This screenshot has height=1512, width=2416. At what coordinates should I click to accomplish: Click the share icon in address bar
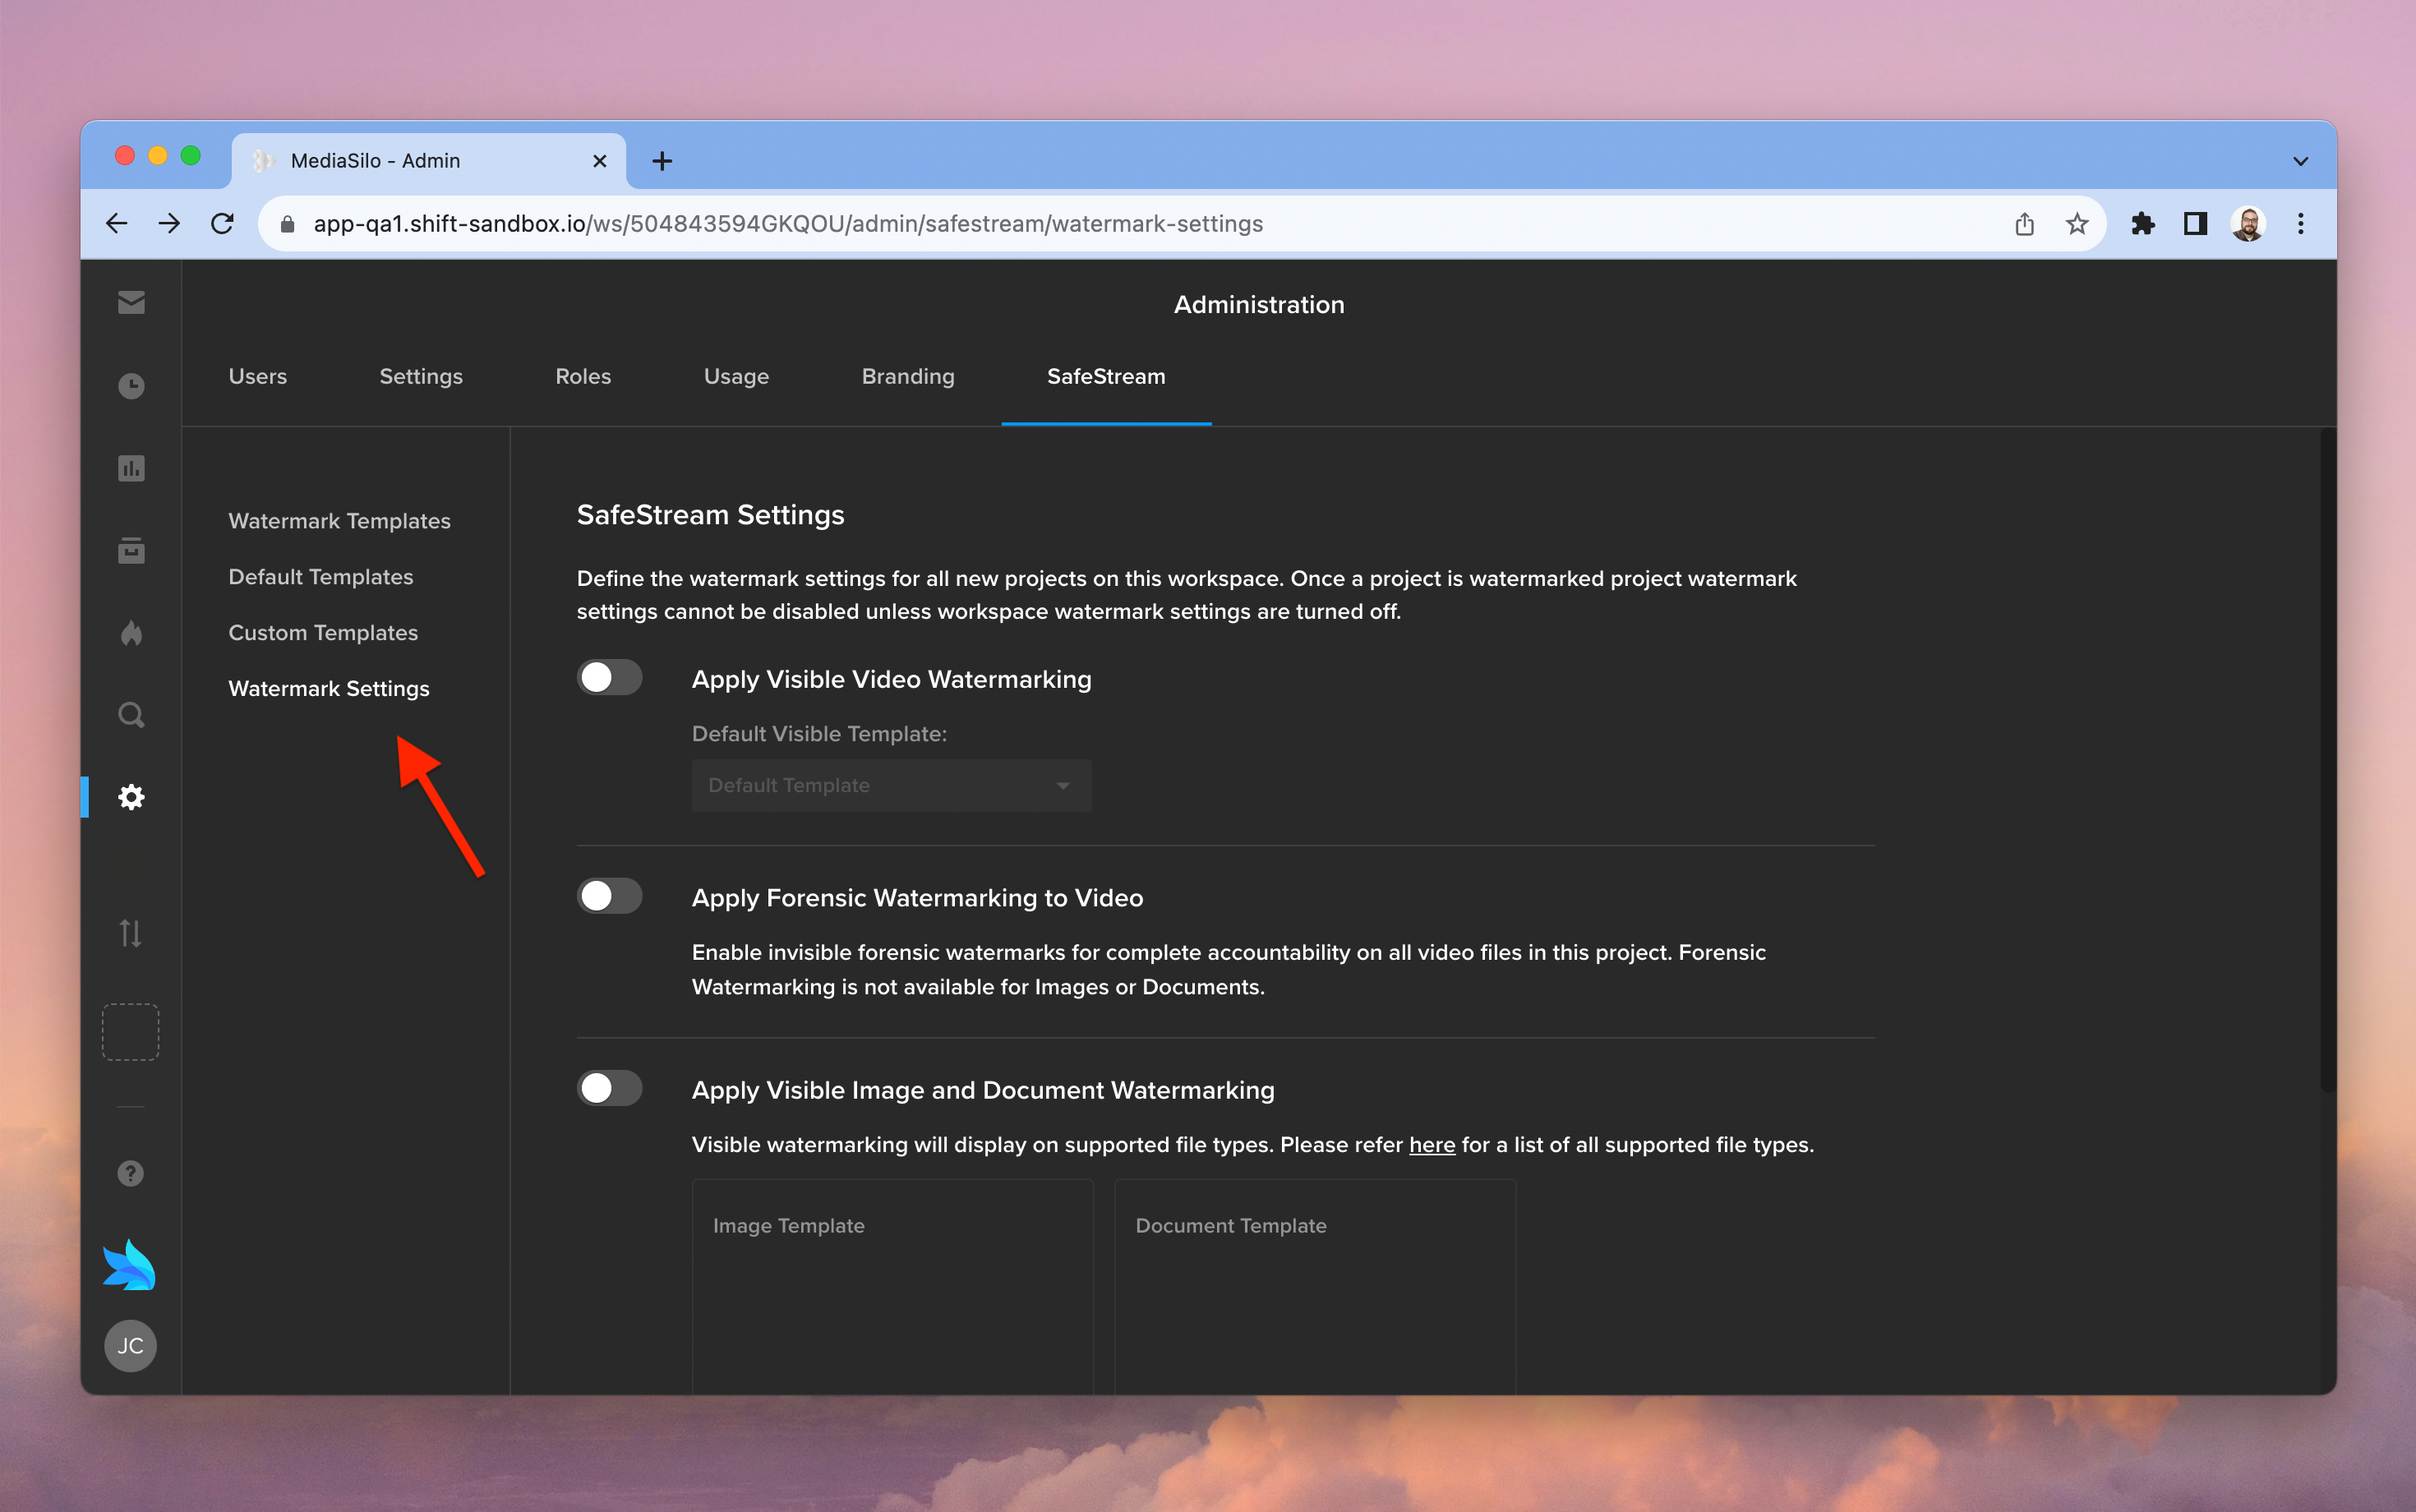pos(2024,224)
